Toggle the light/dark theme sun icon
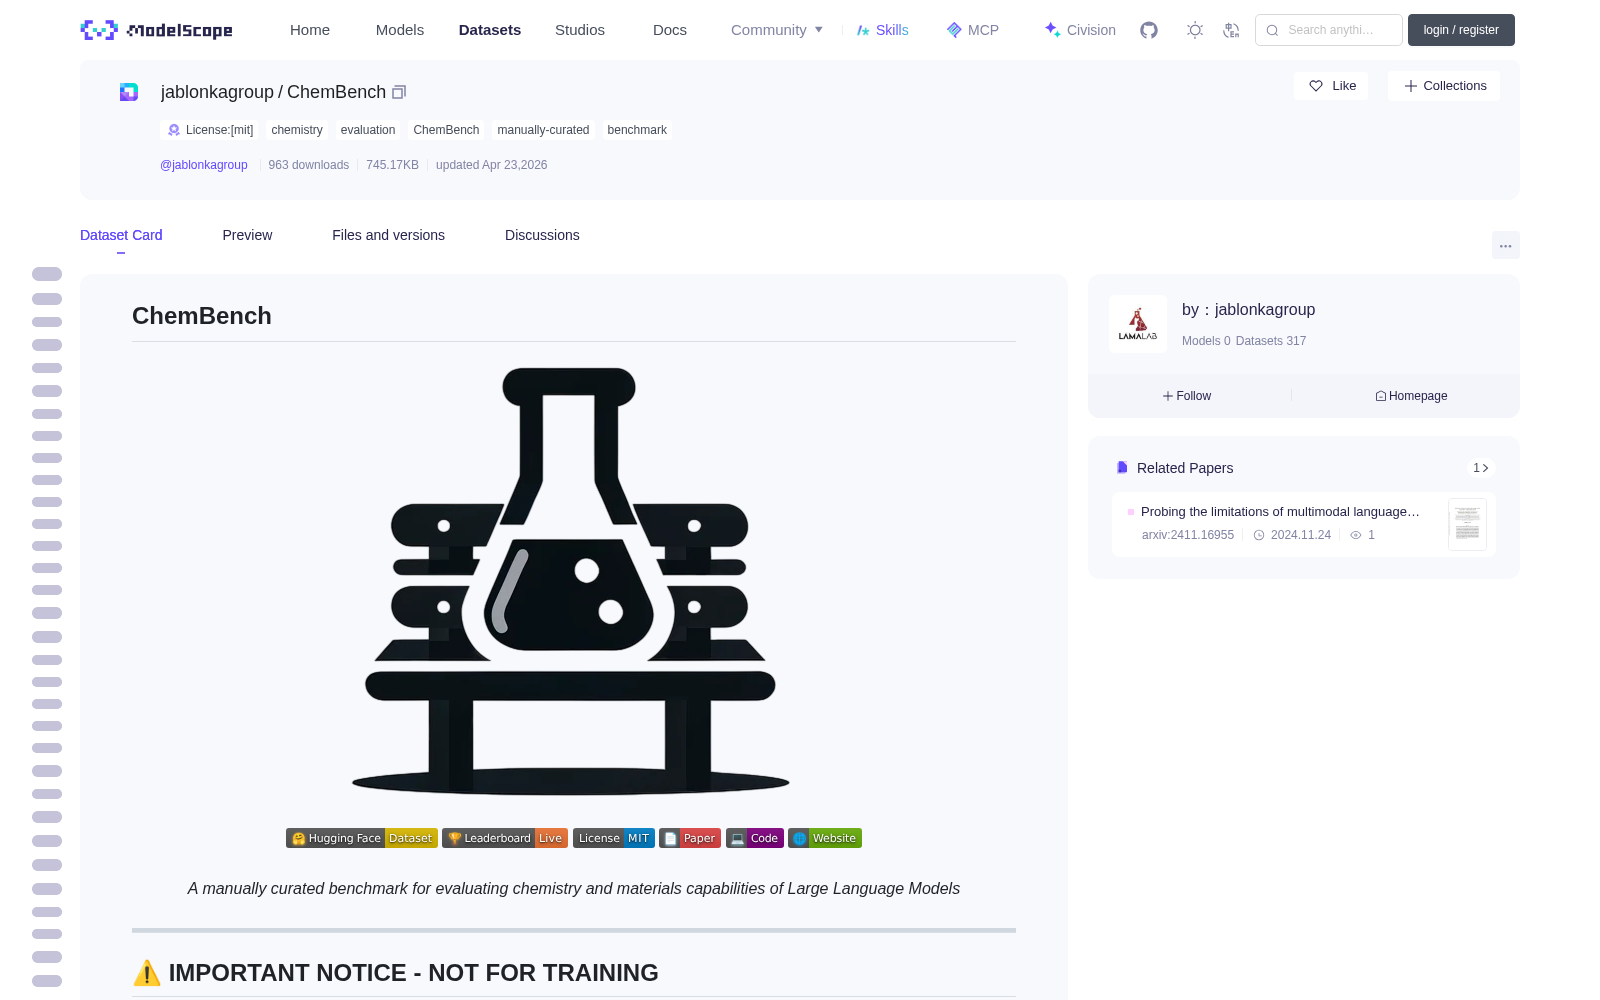Screen dimensions: 1600x1000 pyautogui.click(x=1194, y=30)
